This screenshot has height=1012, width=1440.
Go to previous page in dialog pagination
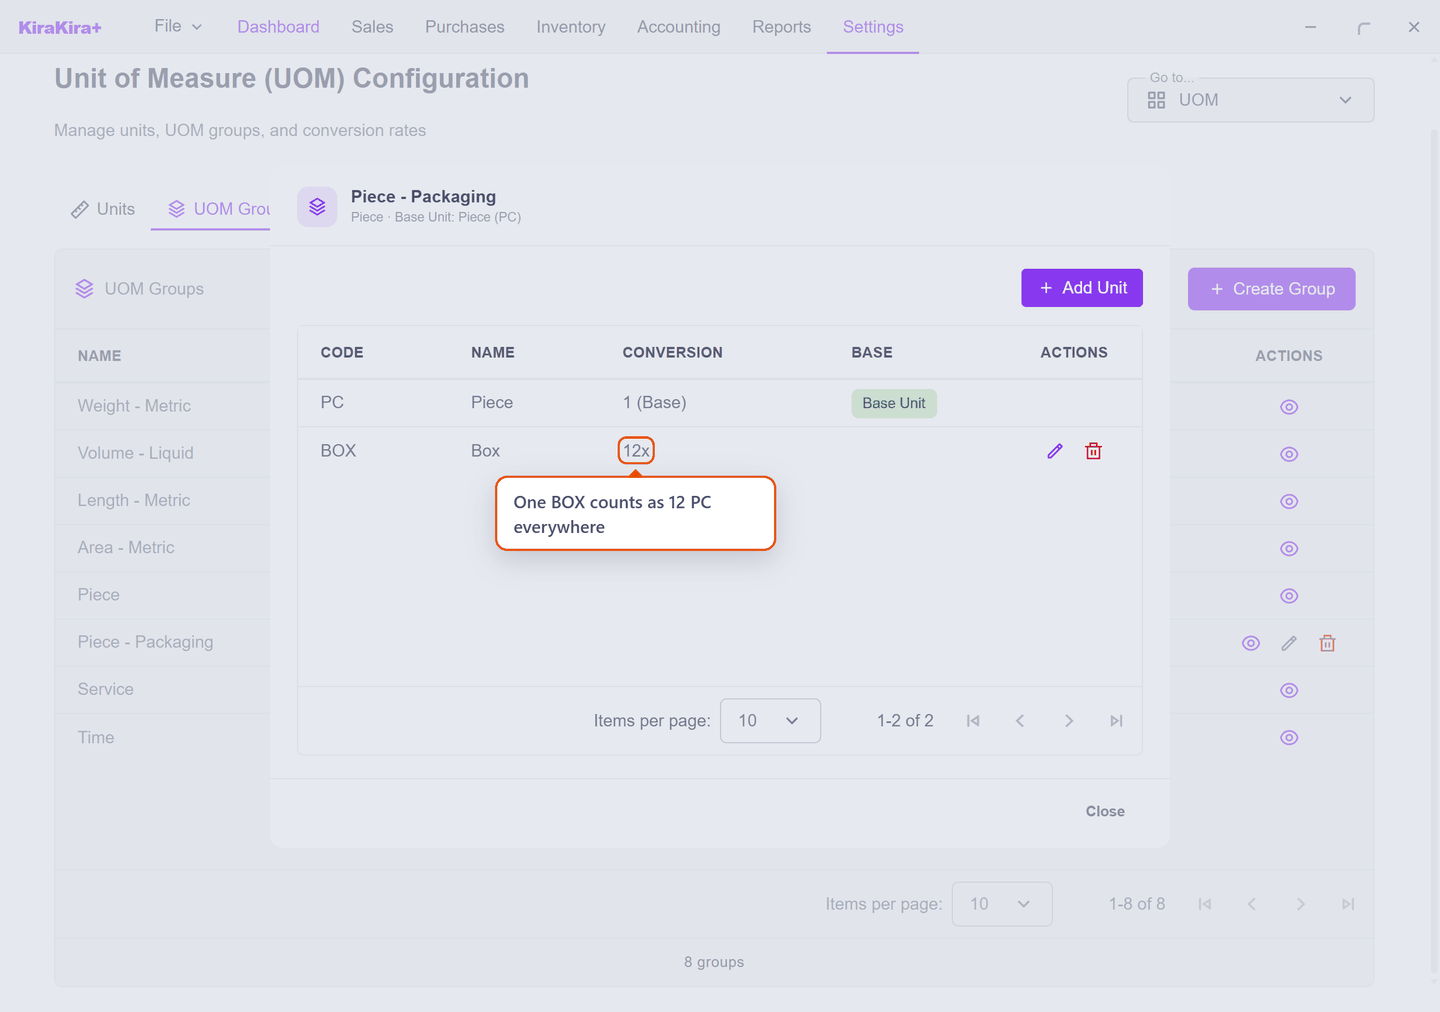point(1020,721)
